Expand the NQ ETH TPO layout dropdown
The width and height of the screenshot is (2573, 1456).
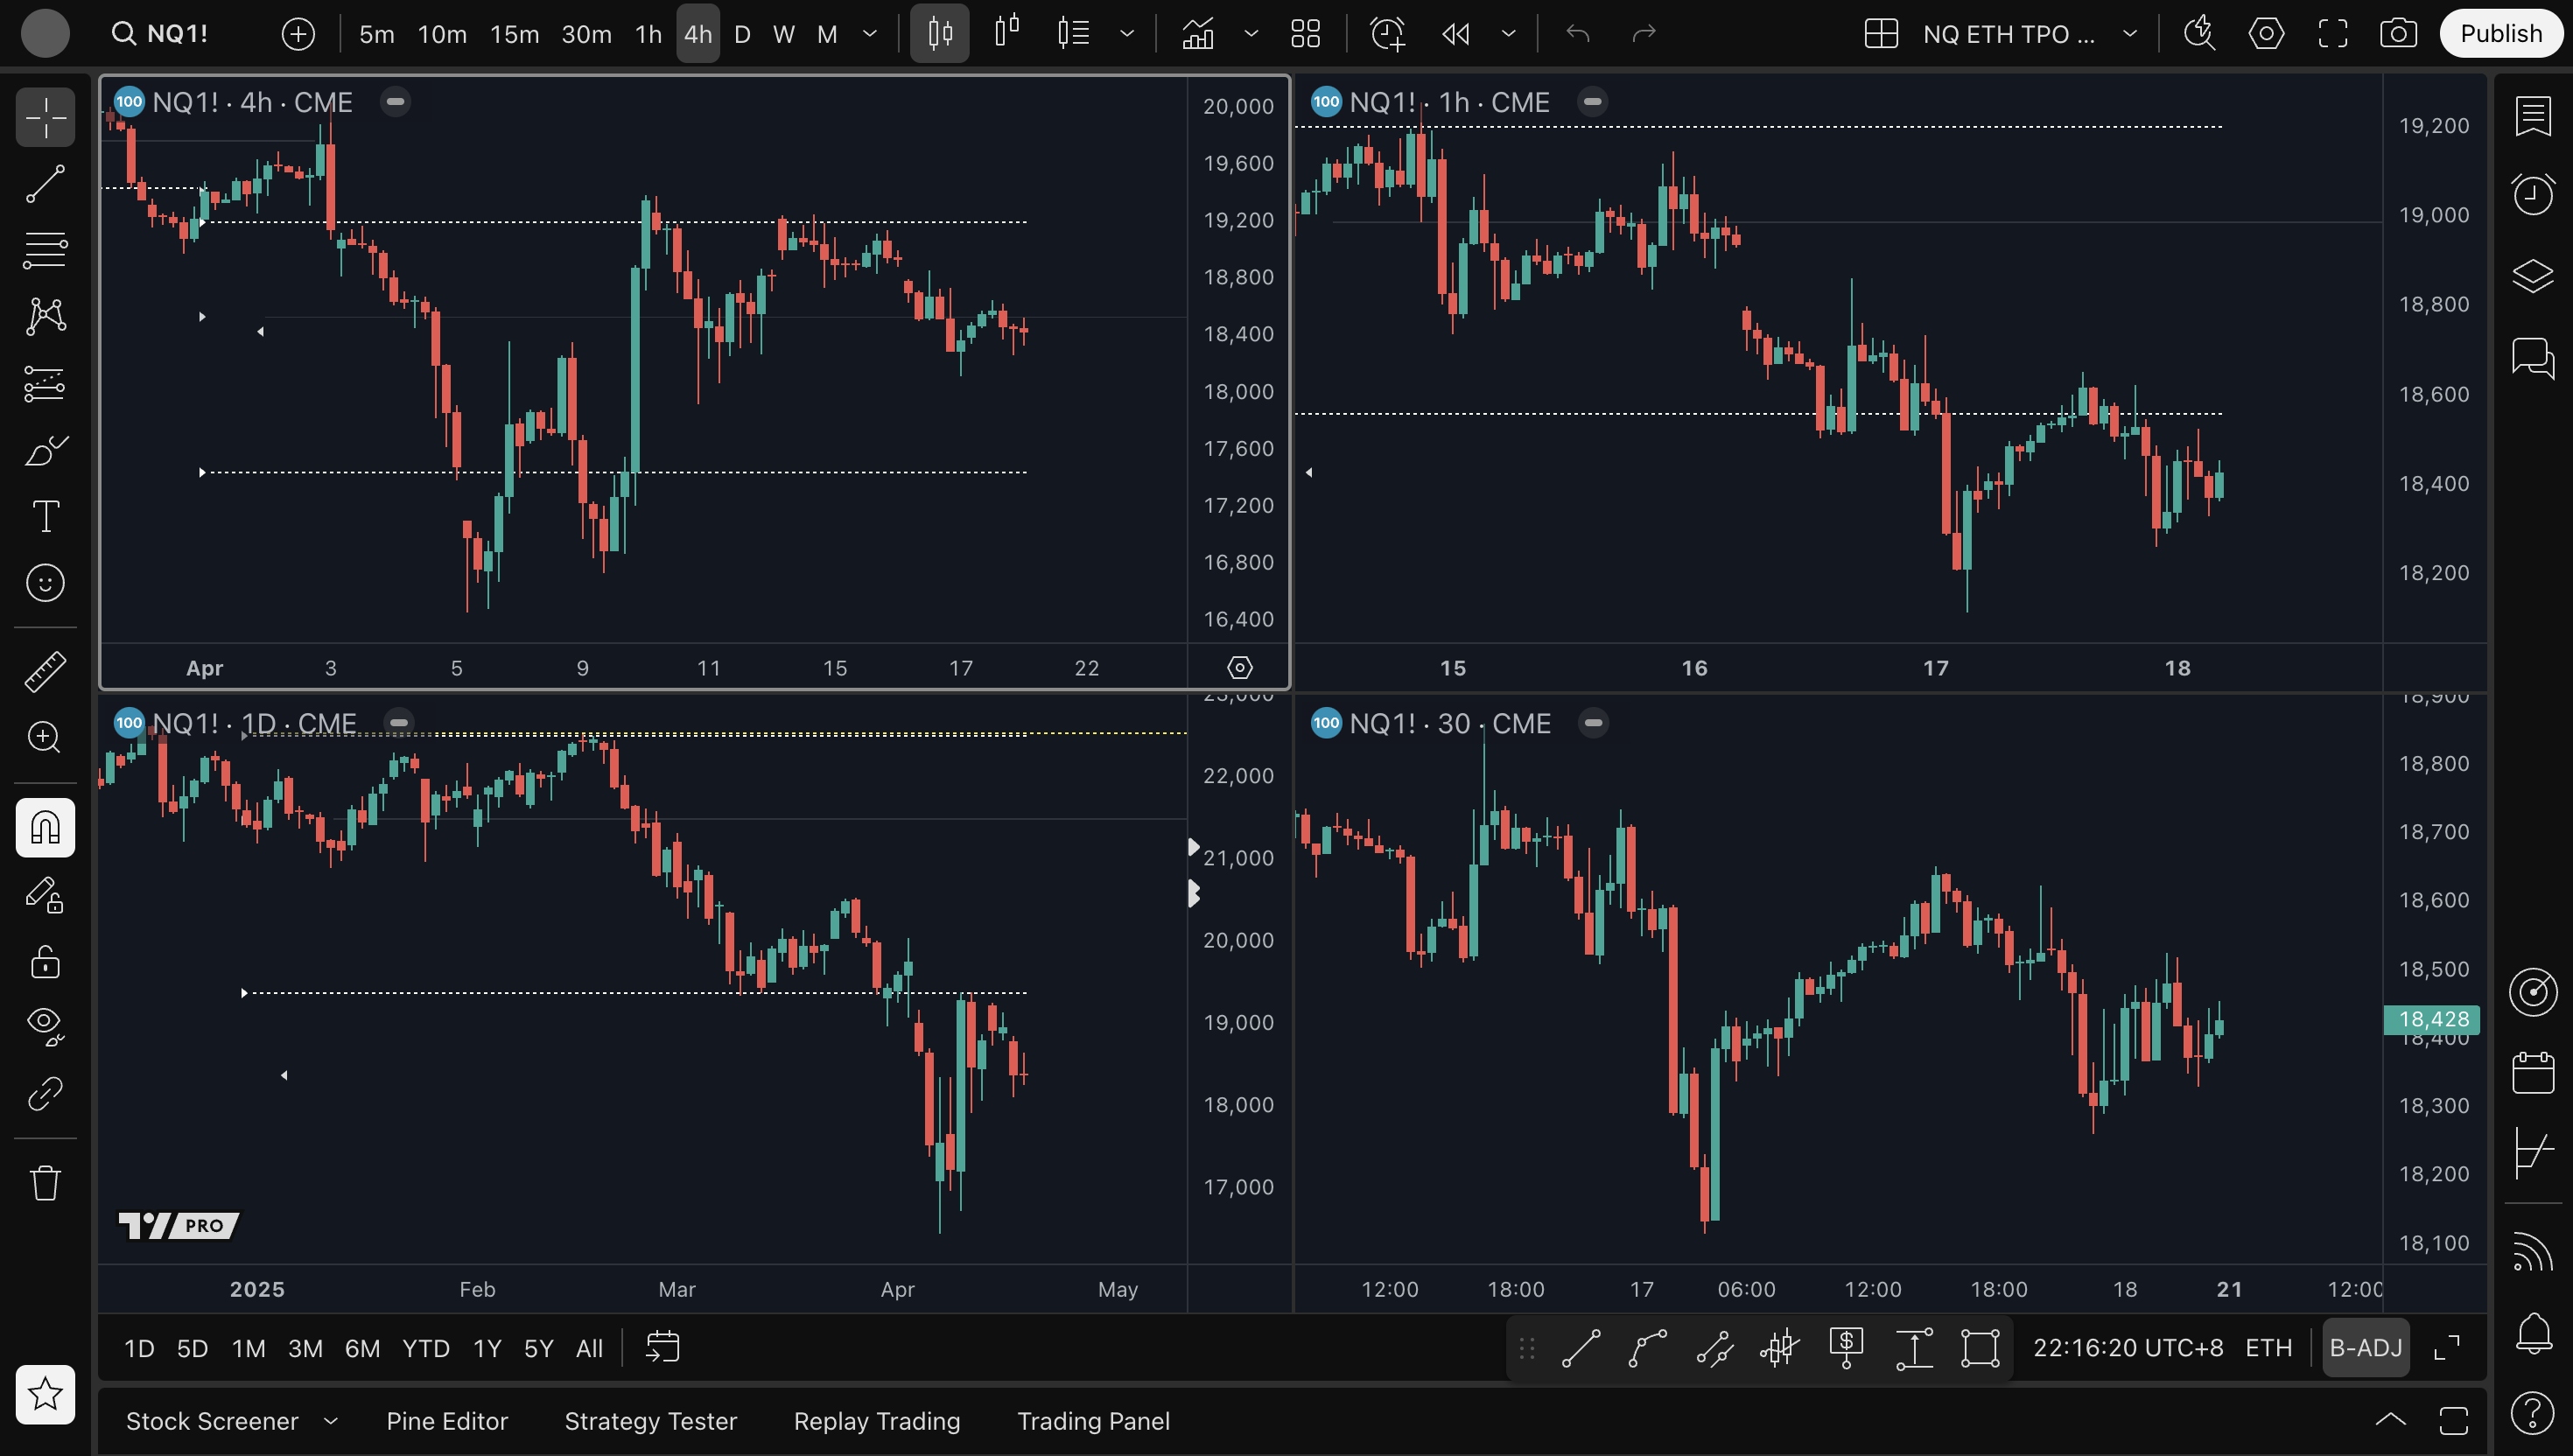[2130, 34]
